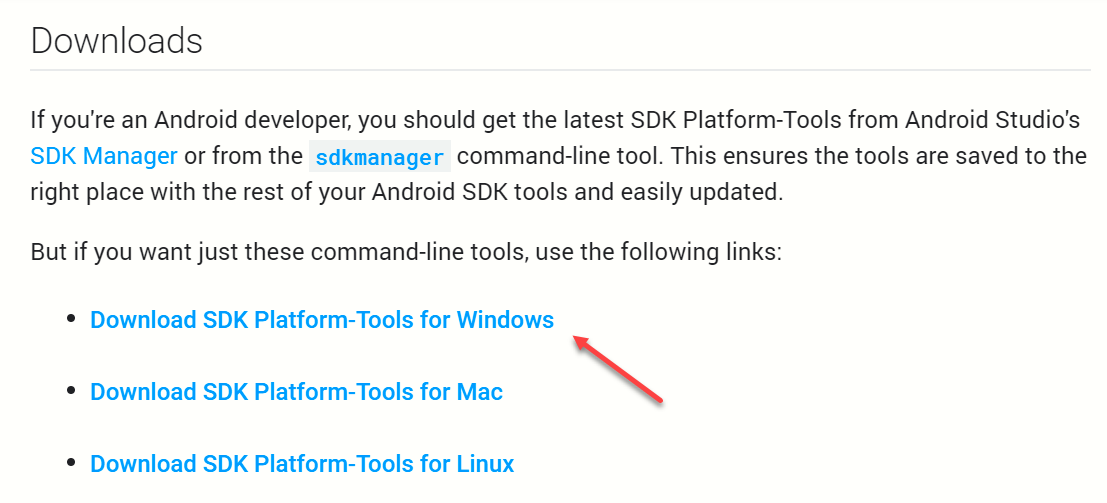Click the word Linux in the third link
The height and width of the screenshot is (503, 1107).
coord(486,463)
